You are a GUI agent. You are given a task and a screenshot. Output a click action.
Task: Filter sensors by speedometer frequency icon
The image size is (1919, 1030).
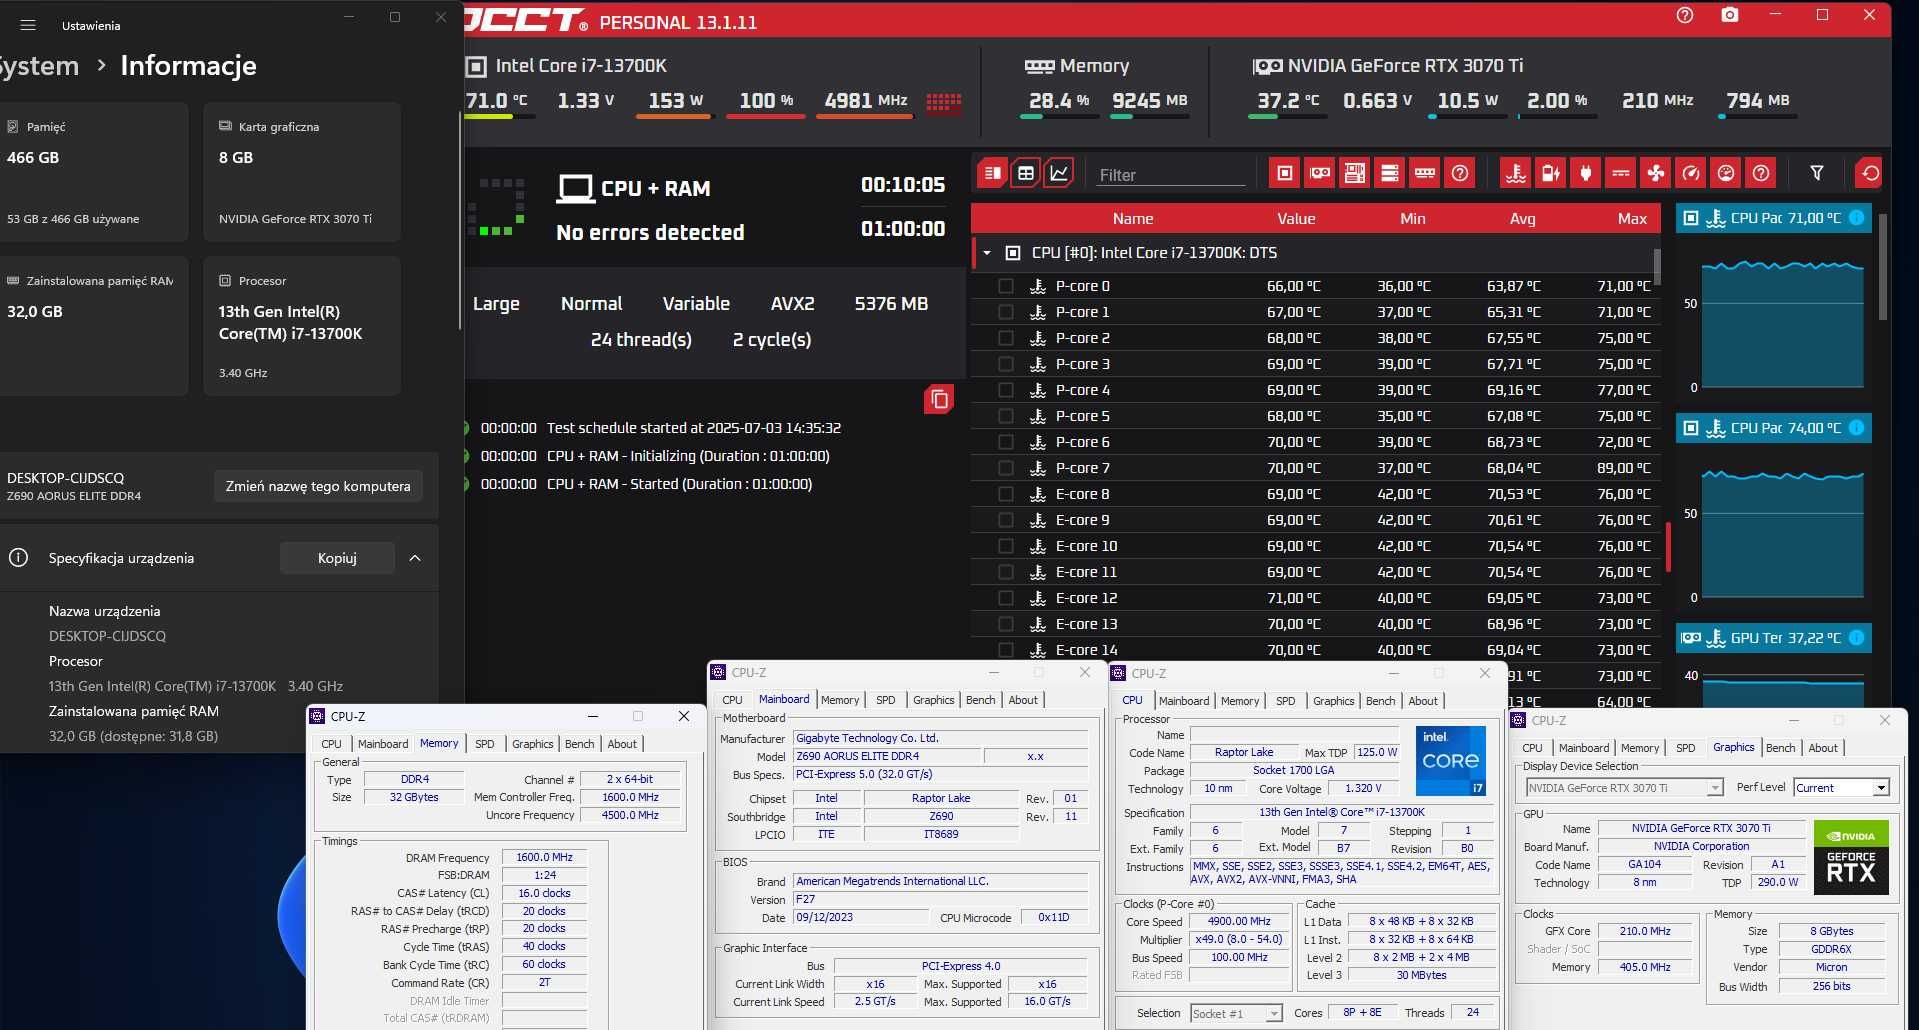tap(1691, 173)
